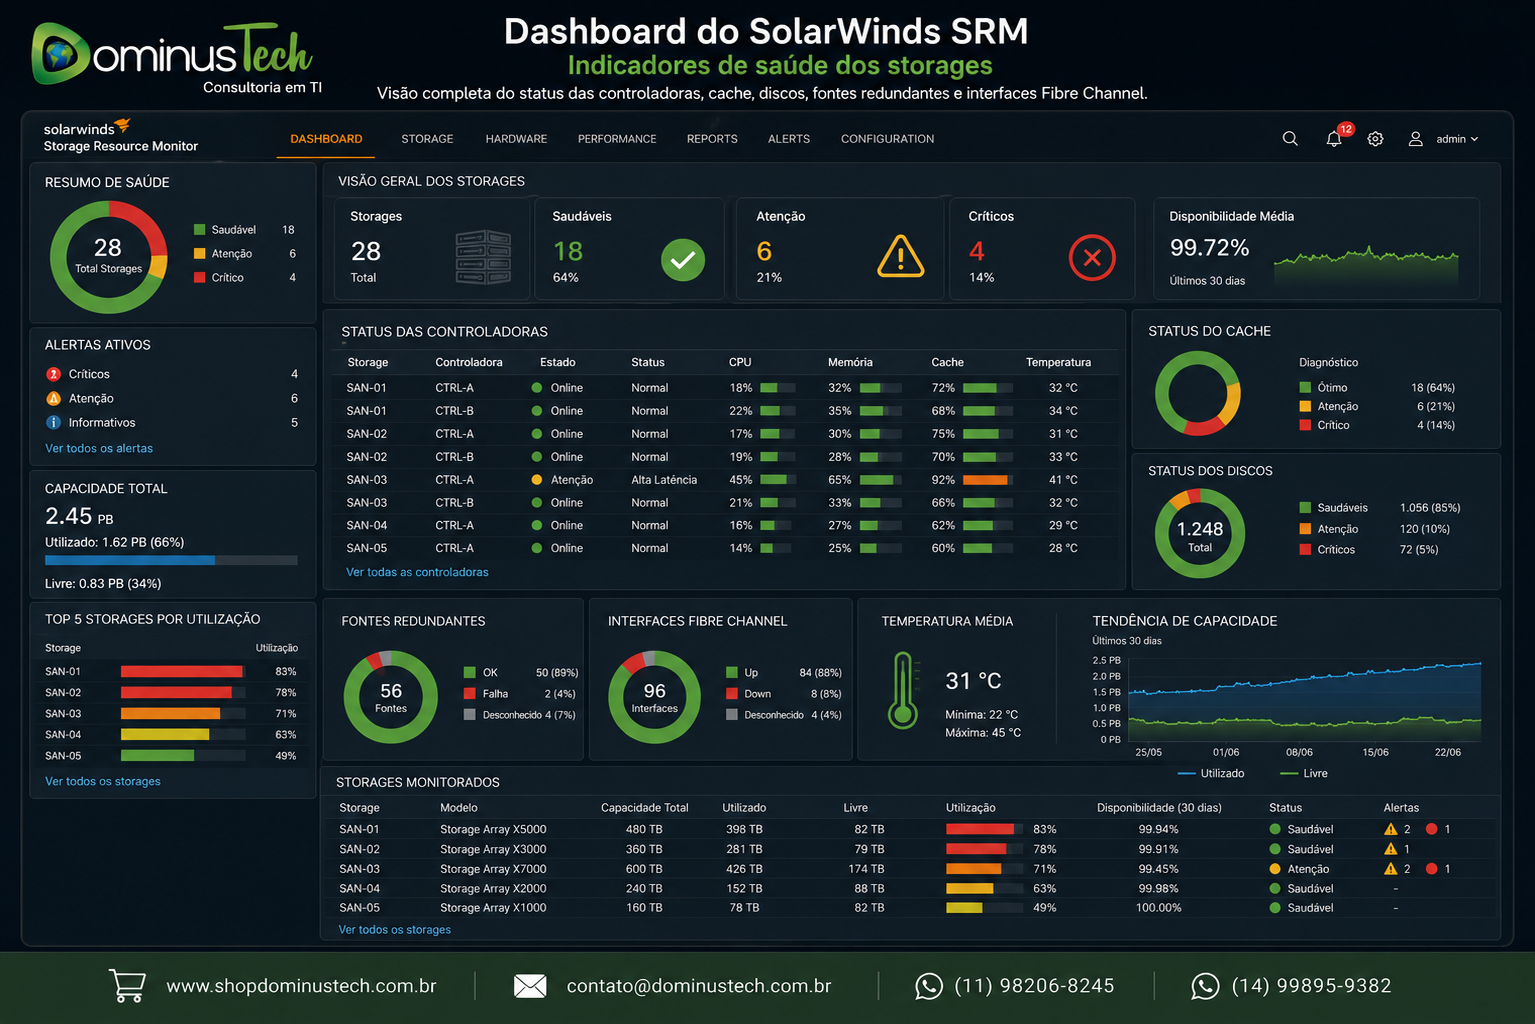Click WhatsApp icon beside (11) 98206-8245

(x=929, y=986)
